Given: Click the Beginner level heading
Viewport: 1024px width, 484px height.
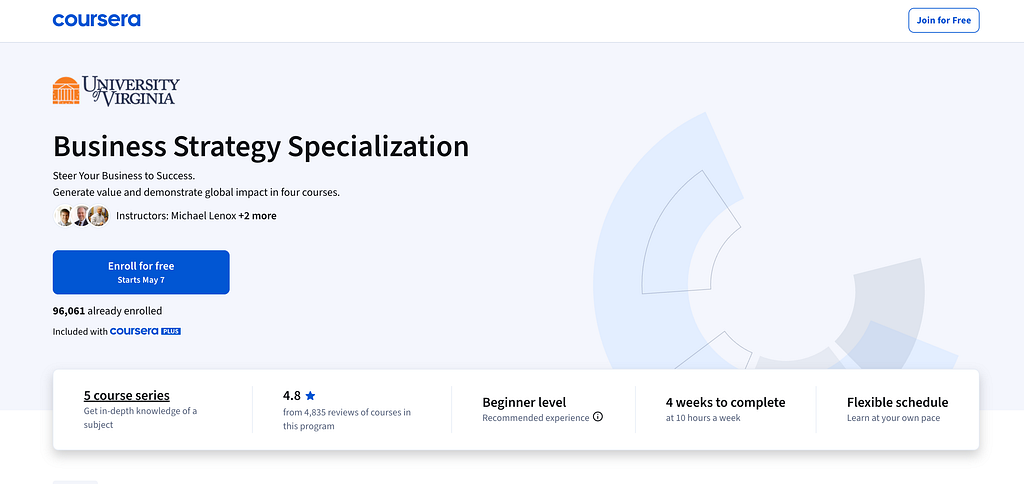Looking at the screenshot, I should click(x=524, y=402).
